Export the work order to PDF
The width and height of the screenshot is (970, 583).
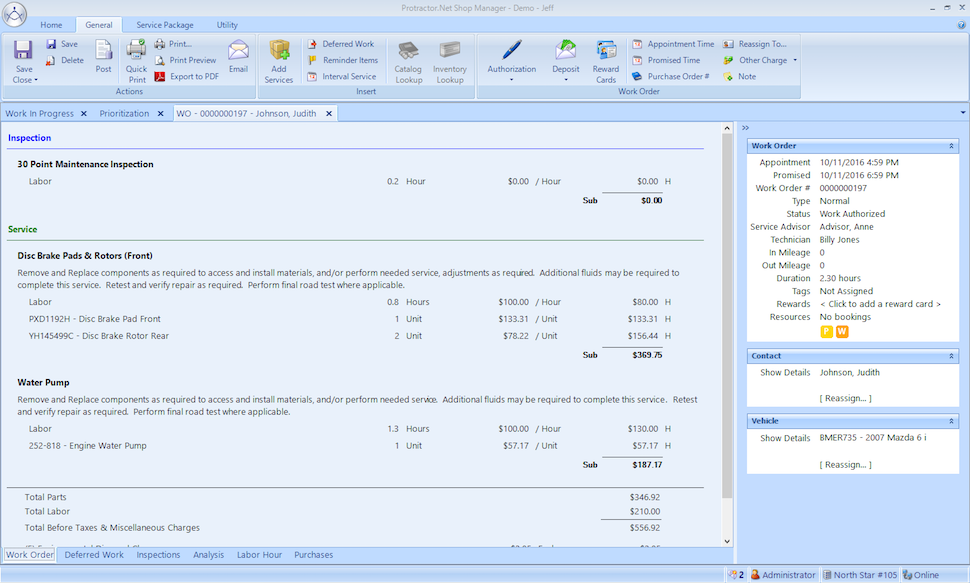point(187,76)
